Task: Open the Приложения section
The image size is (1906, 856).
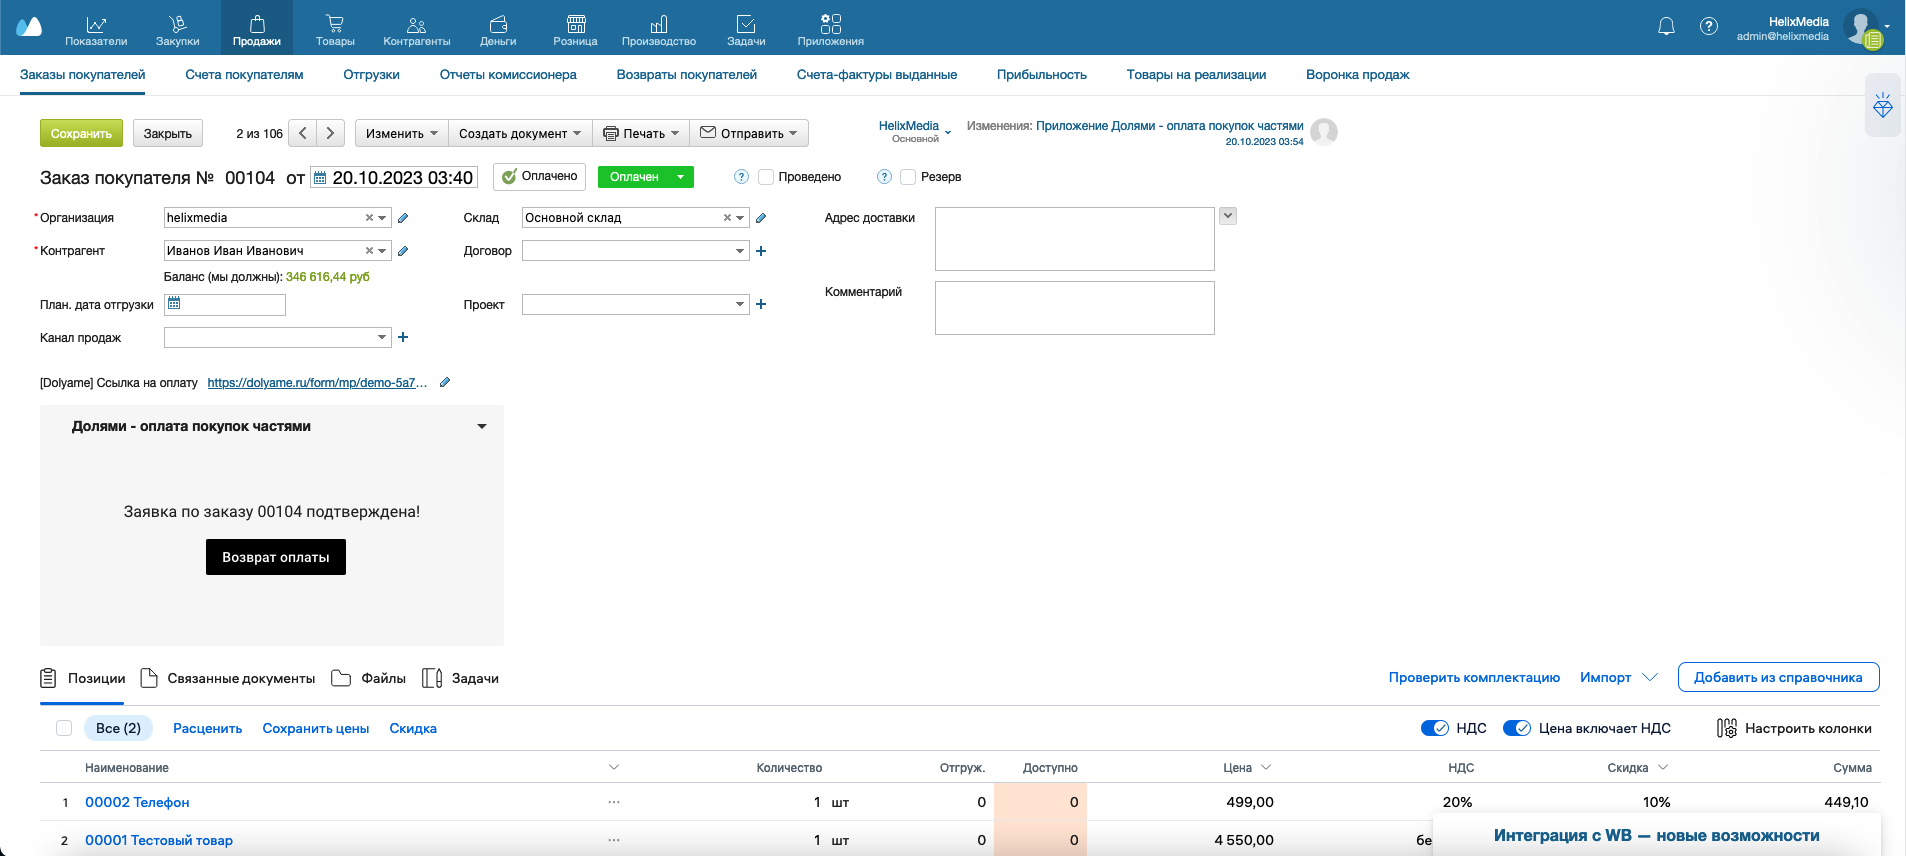Action: (x=831, y=30)
